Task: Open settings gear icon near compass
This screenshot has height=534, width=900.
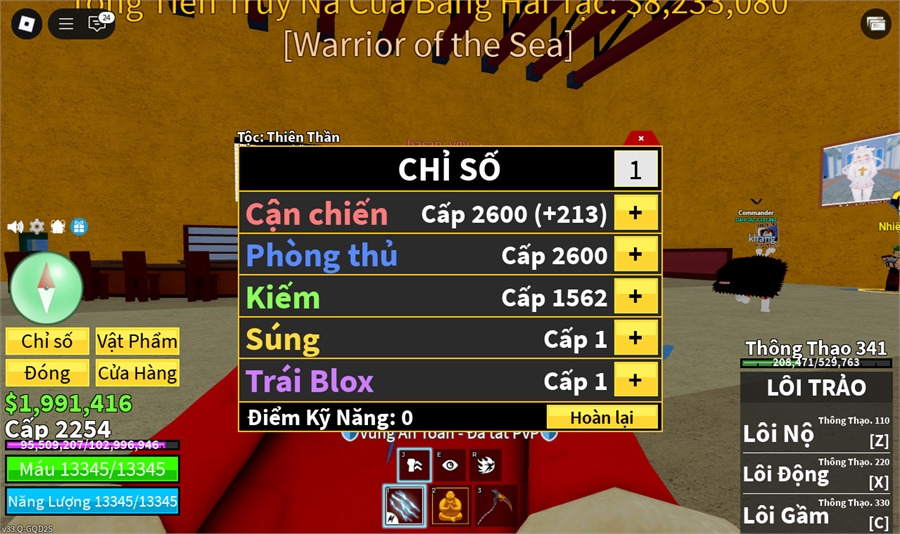Action: click(37, 227)
